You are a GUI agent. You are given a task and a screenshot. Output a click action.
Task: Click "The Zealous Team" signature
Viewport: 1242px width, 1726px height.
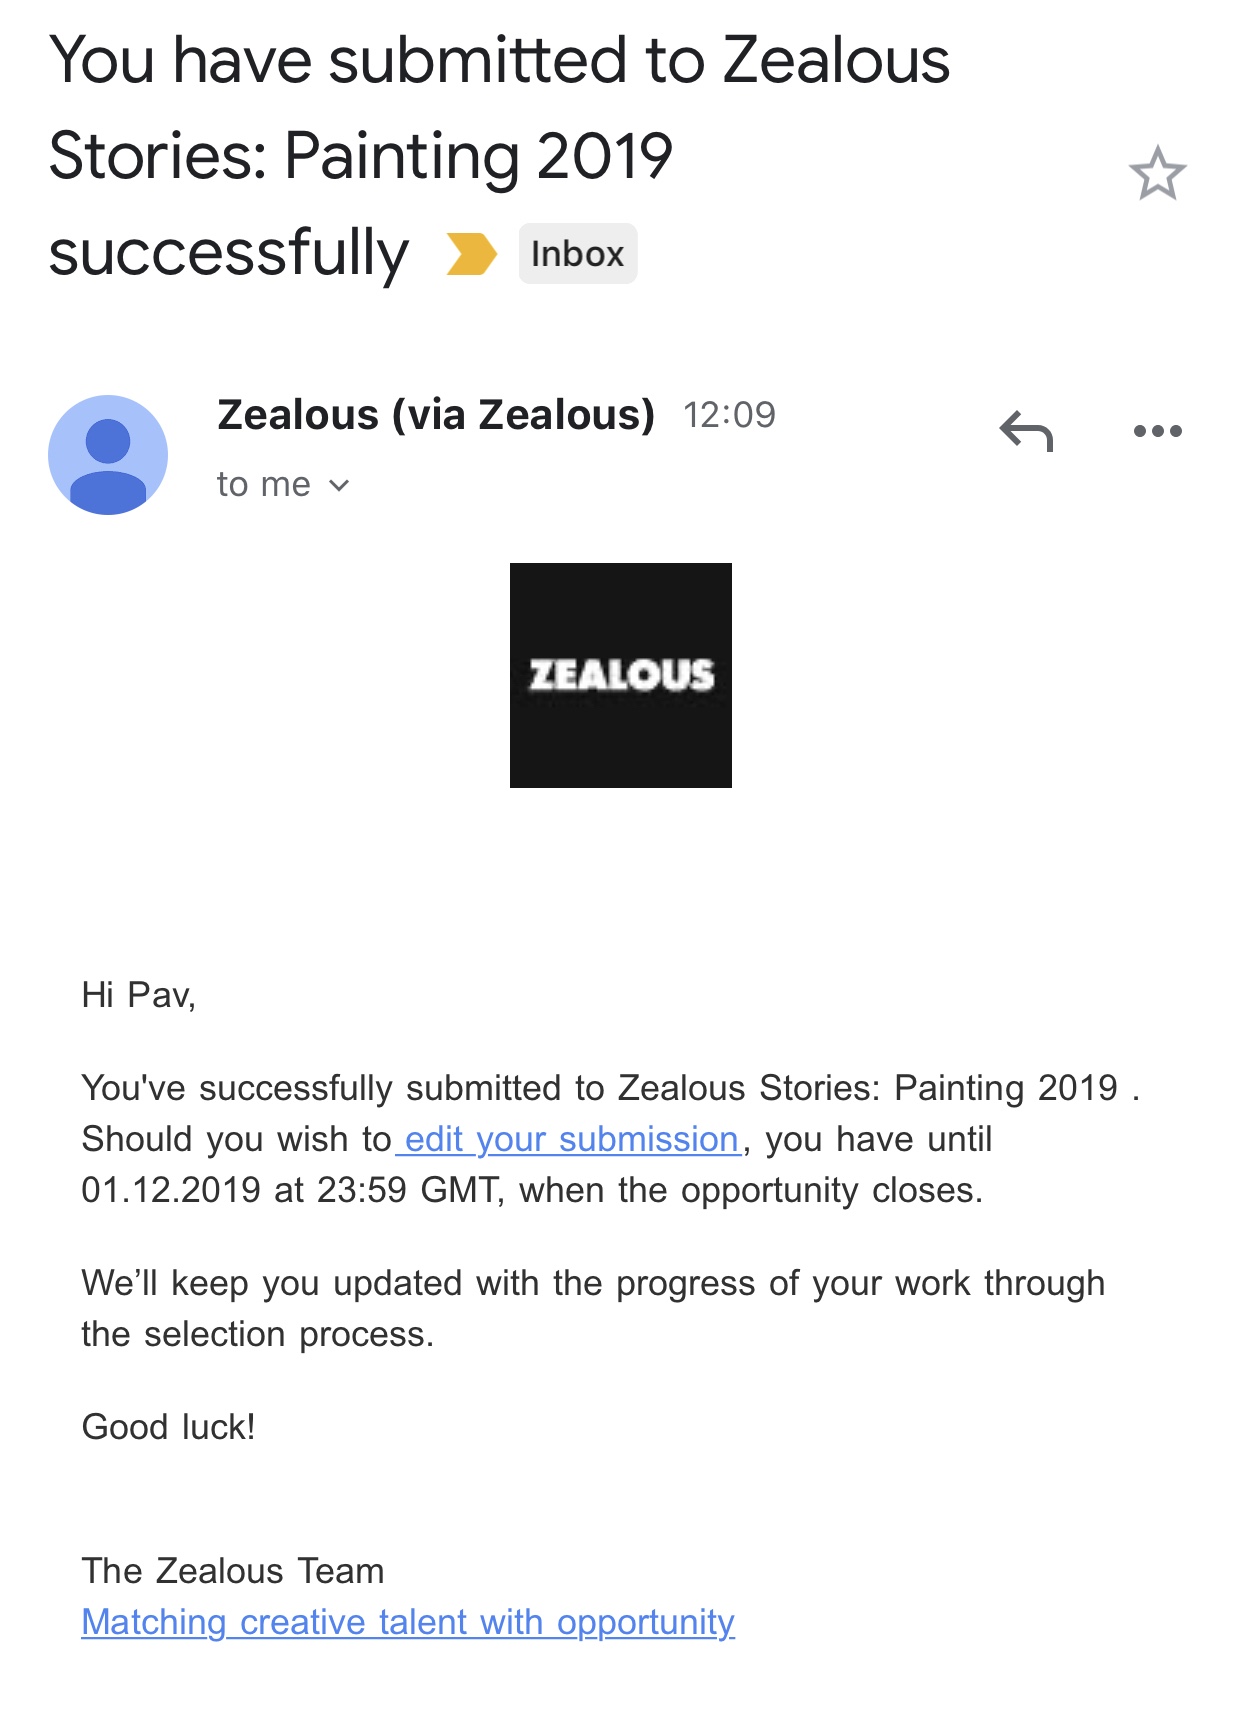tap(233, 1571)
